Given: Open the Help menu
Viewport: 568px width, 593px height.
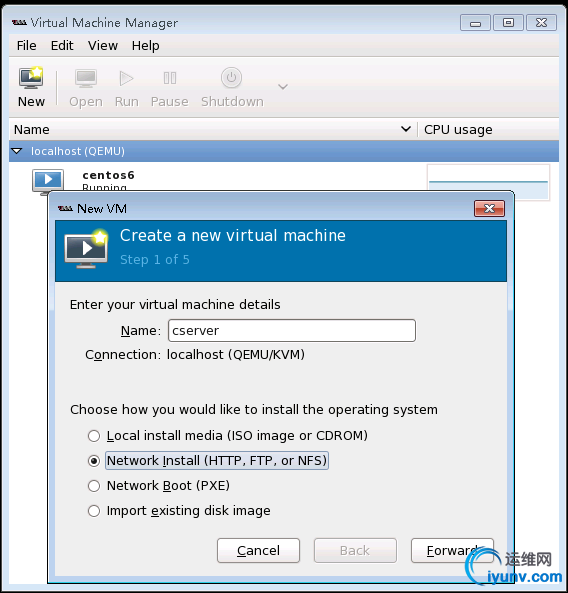Looking at the screenshot, I should (146, 46).
